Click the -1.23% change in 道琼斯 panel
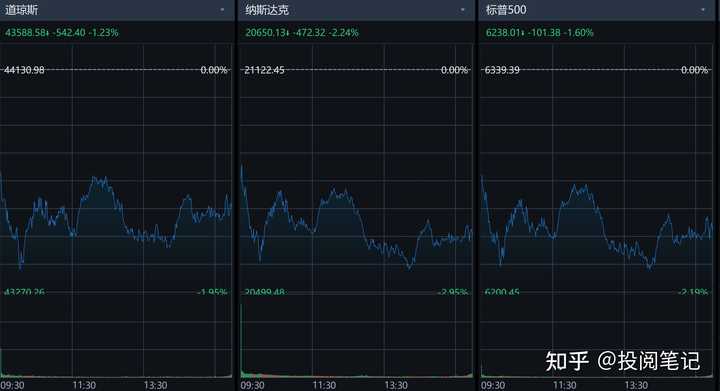Image resolution: width=720 pixels, height=391 pixels. [104, 33]
